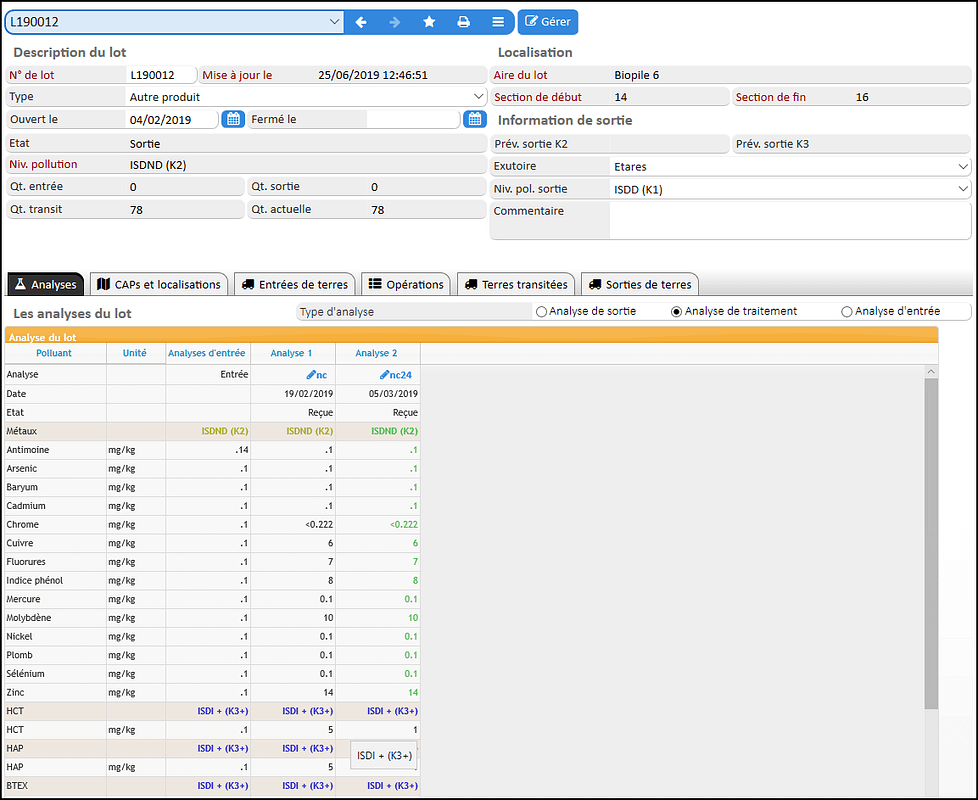Image resolution: width=978 pixels, height=800 pixels.
Task: Open the Niv. pol. sortie dropdown
Action: [963, 189]
